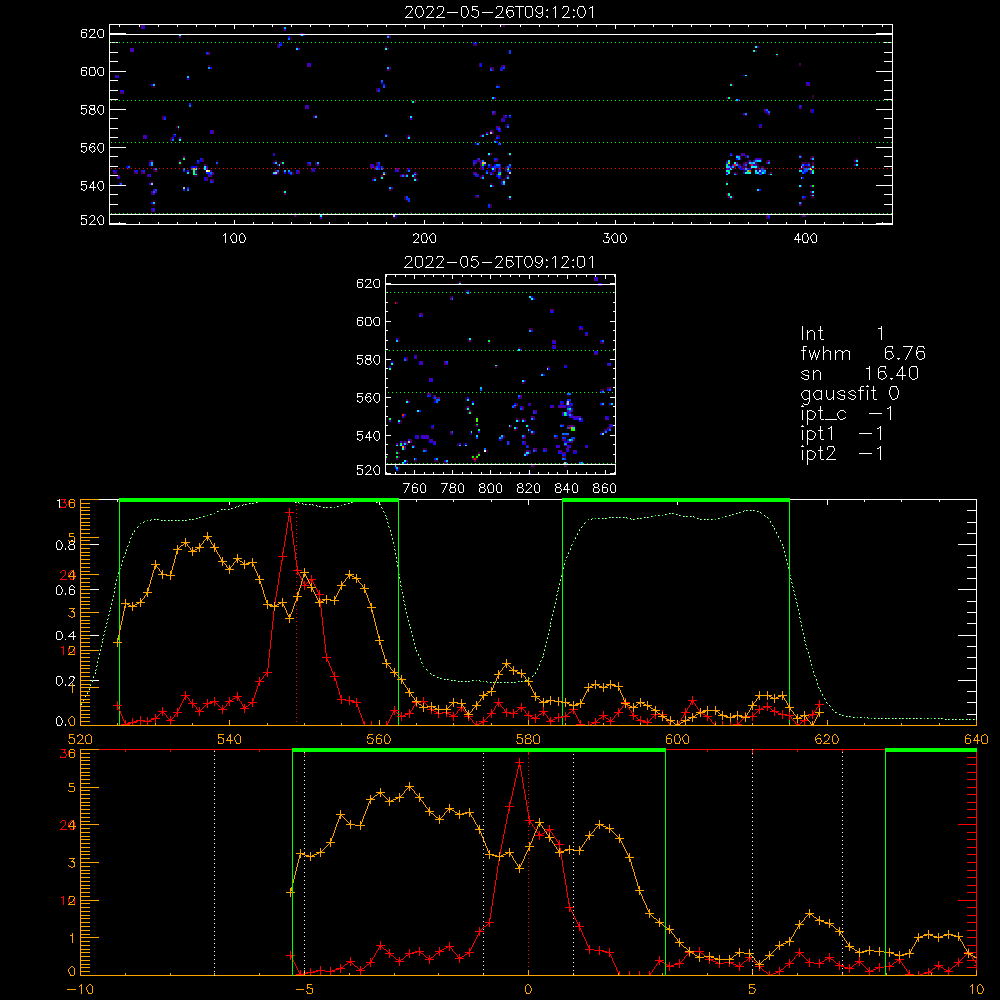Viewport: 1000px width, 1000px height.
Task: Click y-axis label 0.8 on profile plot
Action: click(x=66, y=545)
